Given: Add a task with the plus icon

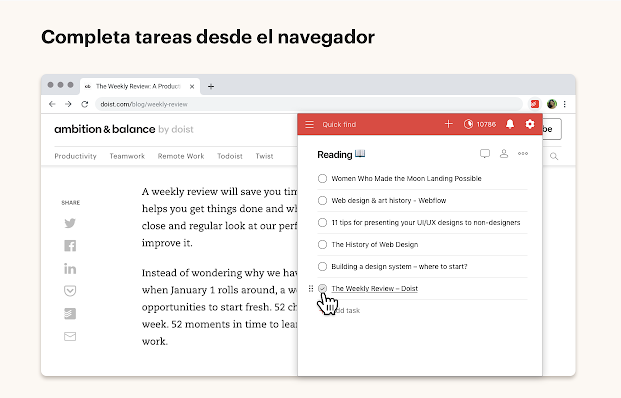Looking at the screenshot, I should (x=448, y=124).
